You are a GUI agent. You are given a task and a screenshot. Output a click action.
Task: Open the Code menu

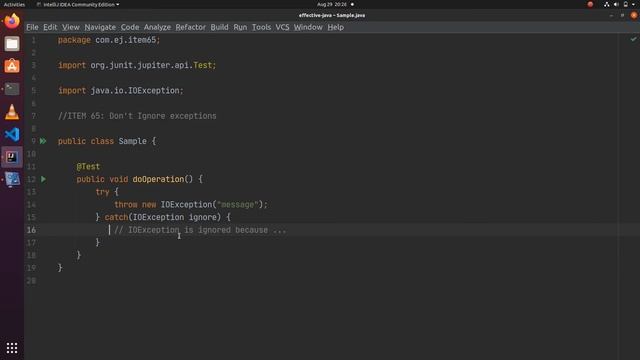coord(130,27)
